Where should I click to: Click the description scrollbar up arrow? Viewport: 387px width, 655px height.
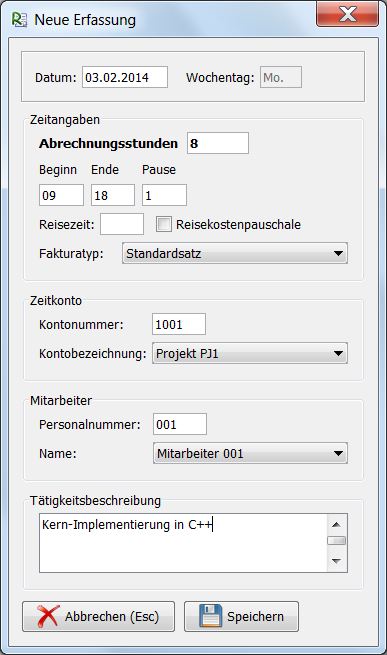(x=336, y=525)
